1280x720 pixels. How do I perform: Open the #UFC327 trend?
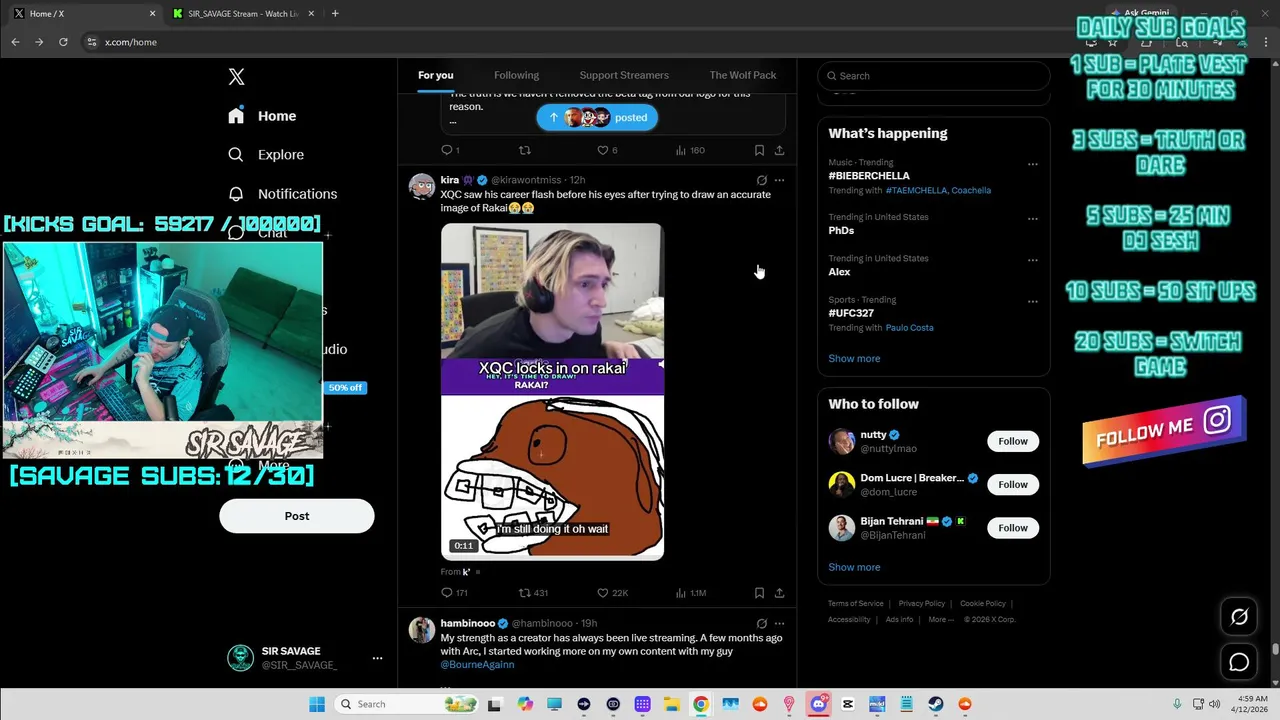[852, 313]
